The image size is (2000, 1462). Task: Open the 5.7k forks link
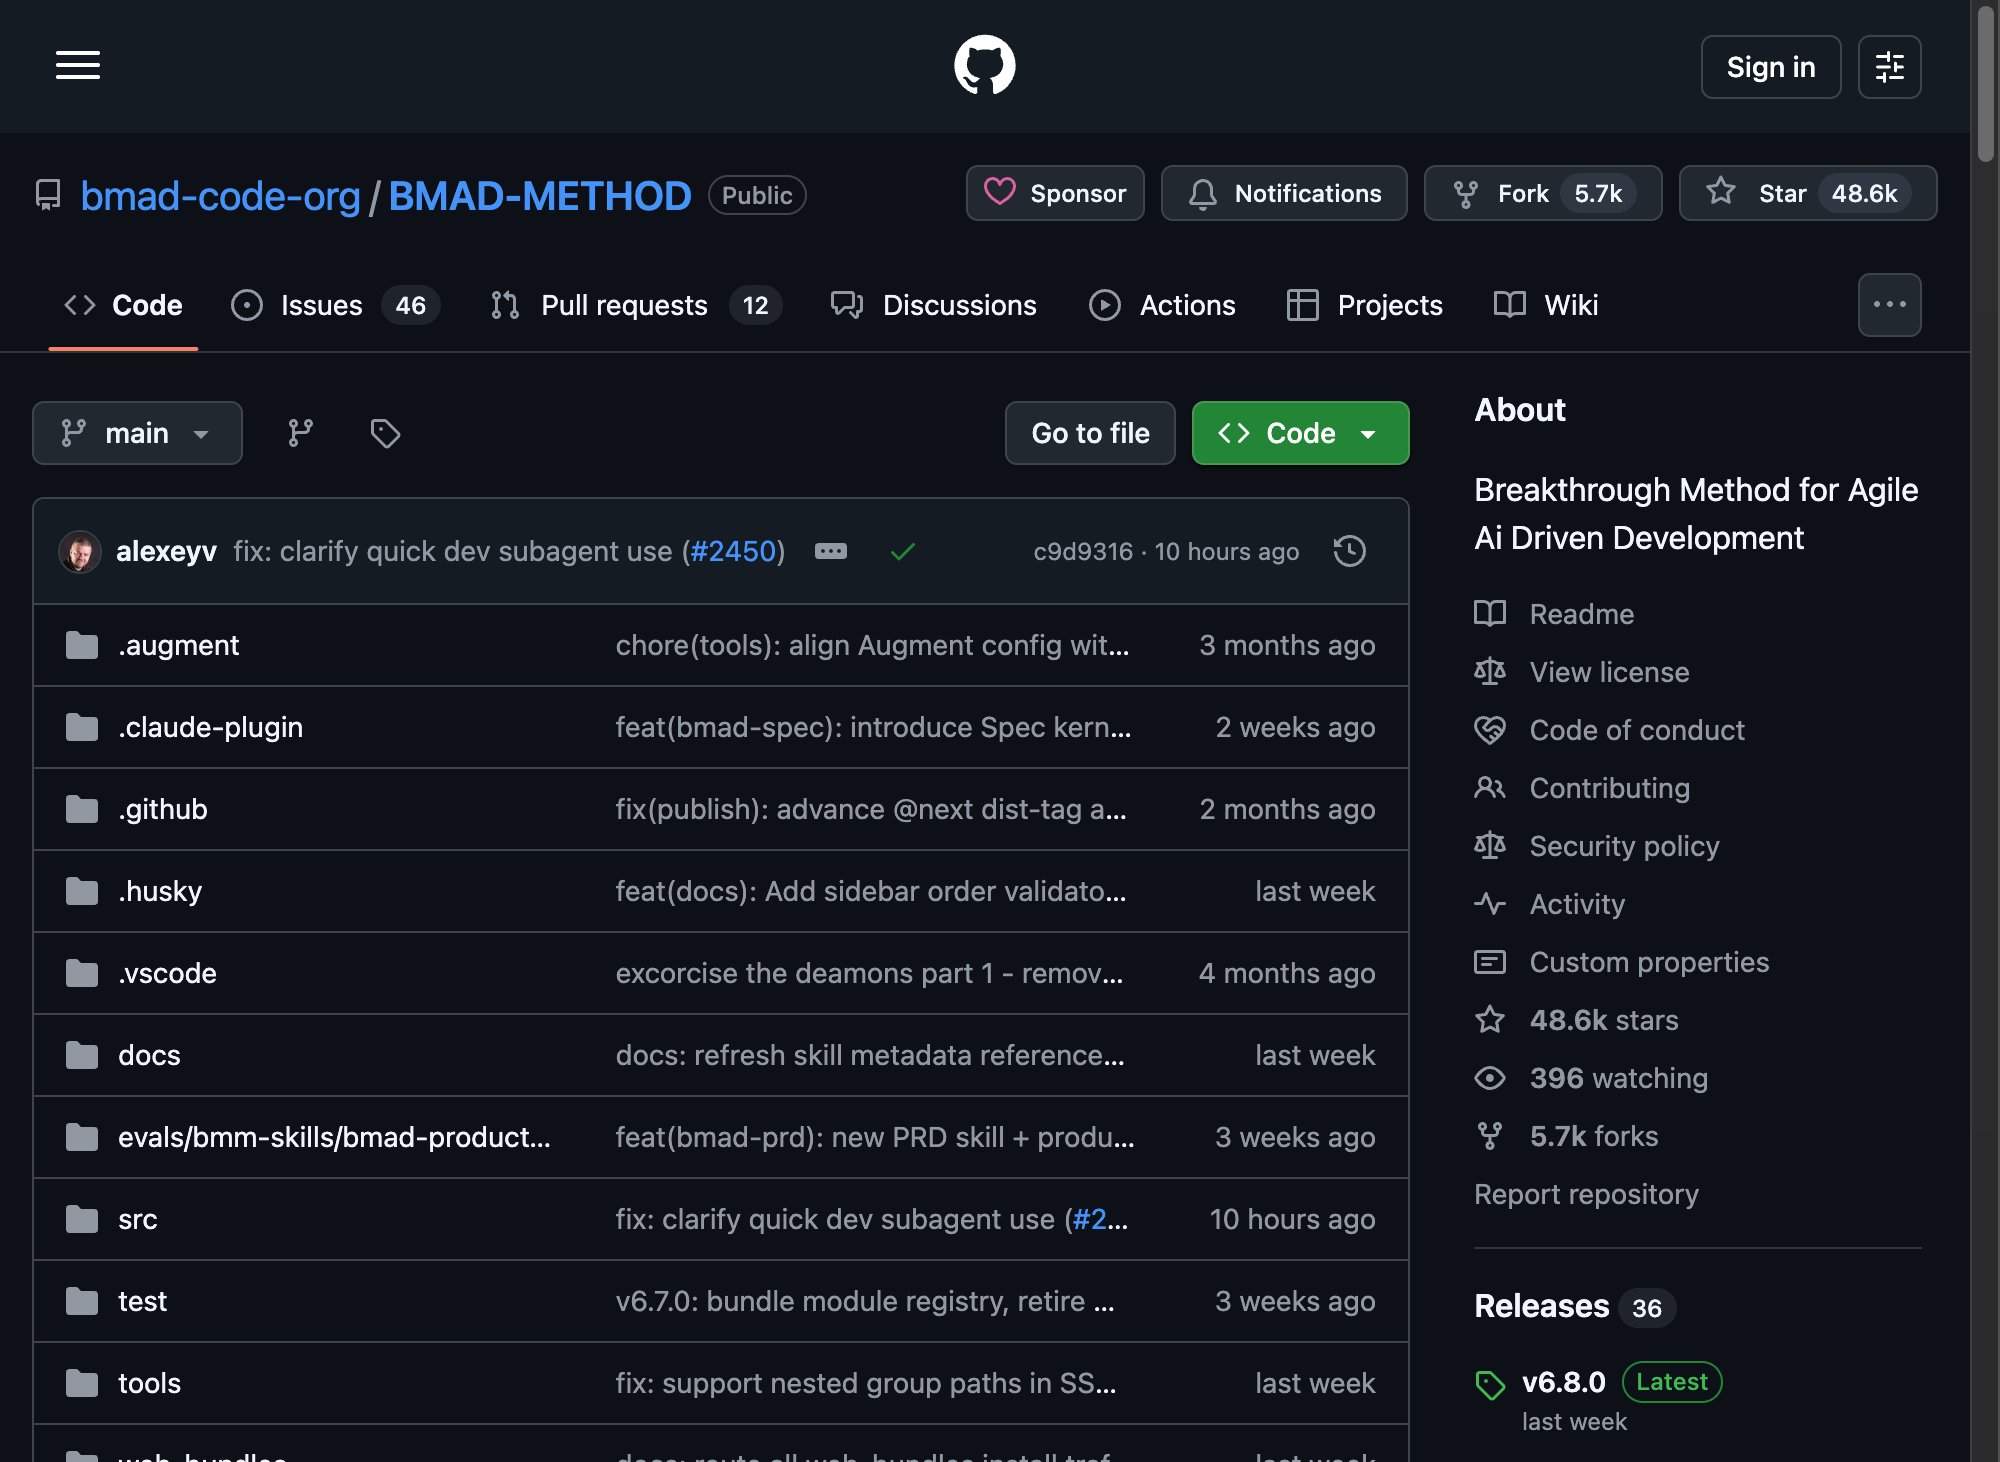(1594, 1136)
